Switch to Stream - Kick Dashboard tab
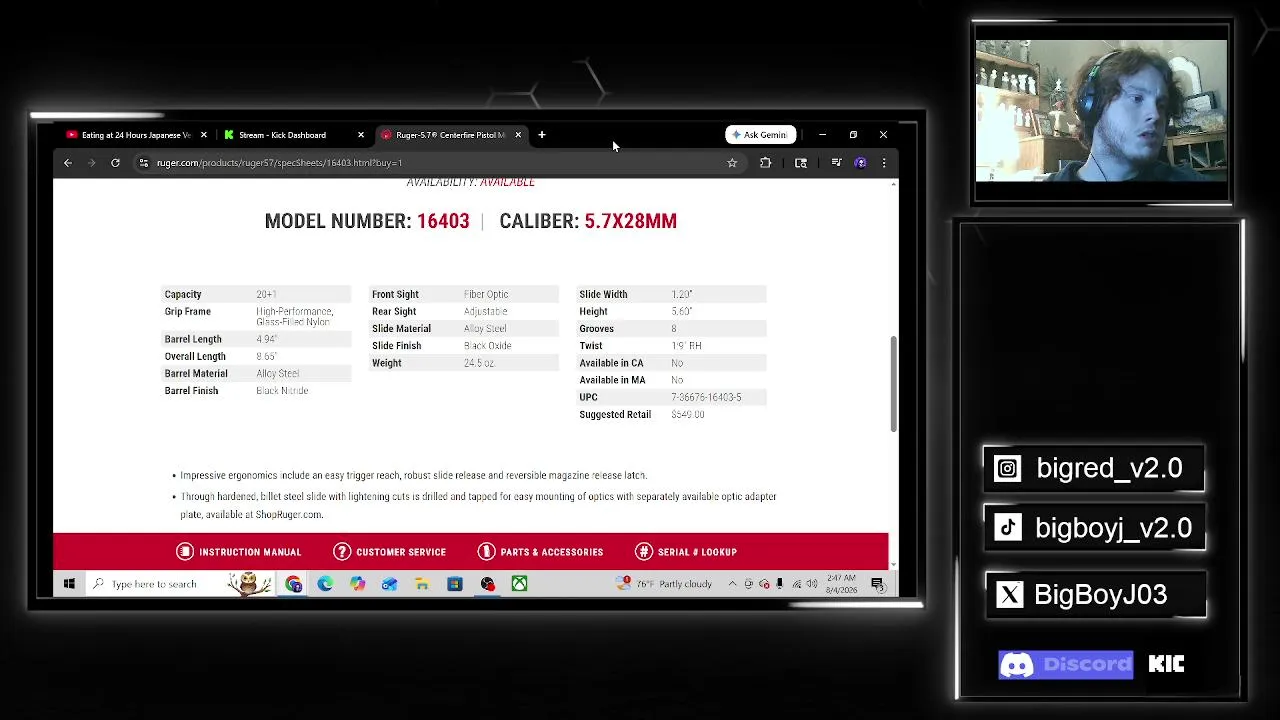The width and height of the screenshot is (1280, 720). click(x=283, y=135)
